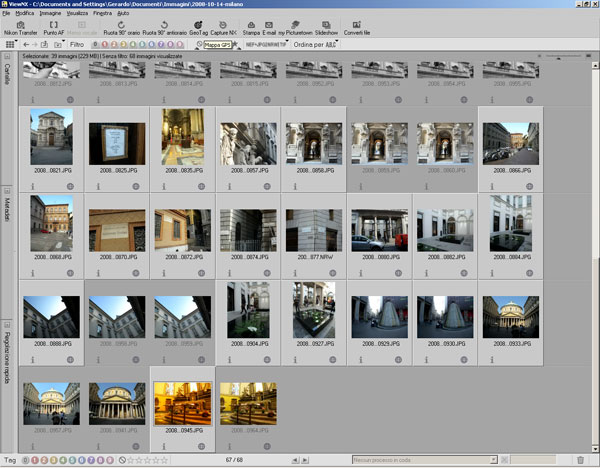Screen dimensions: 600x468
Task: Open the GeoTag tool
Action: pos(198,28)
